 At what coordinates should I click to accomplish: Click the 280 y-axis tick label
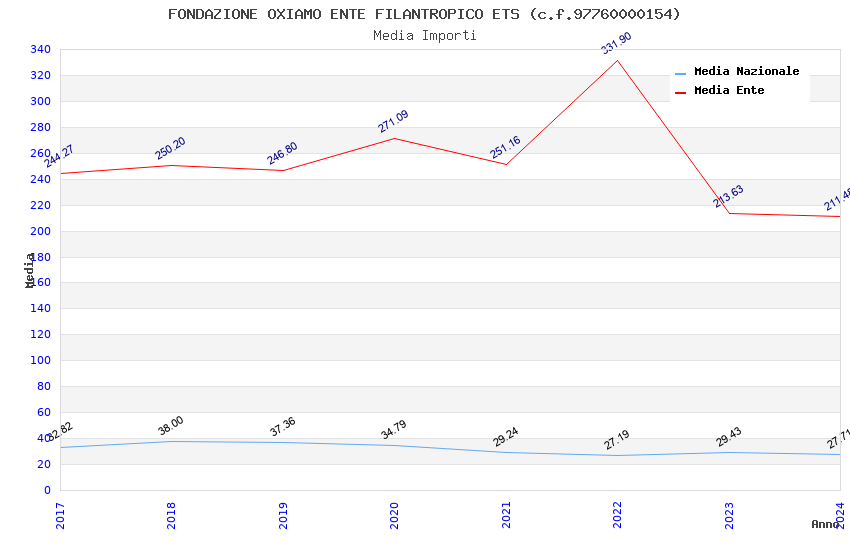click(x=41, y=127)
